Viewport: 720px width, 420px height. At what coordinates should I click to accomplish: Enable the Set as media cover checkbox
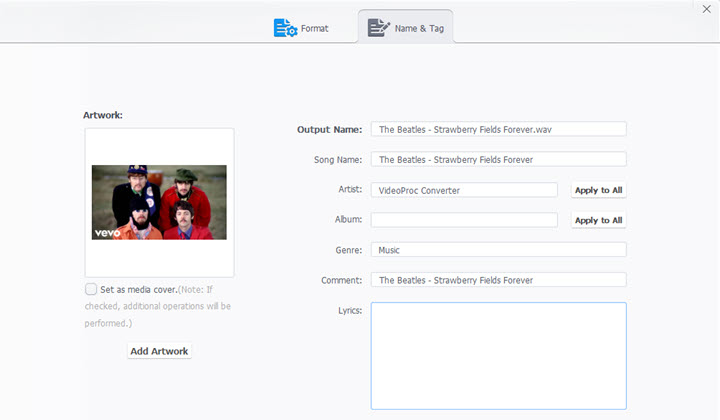(x=91, y=289)
